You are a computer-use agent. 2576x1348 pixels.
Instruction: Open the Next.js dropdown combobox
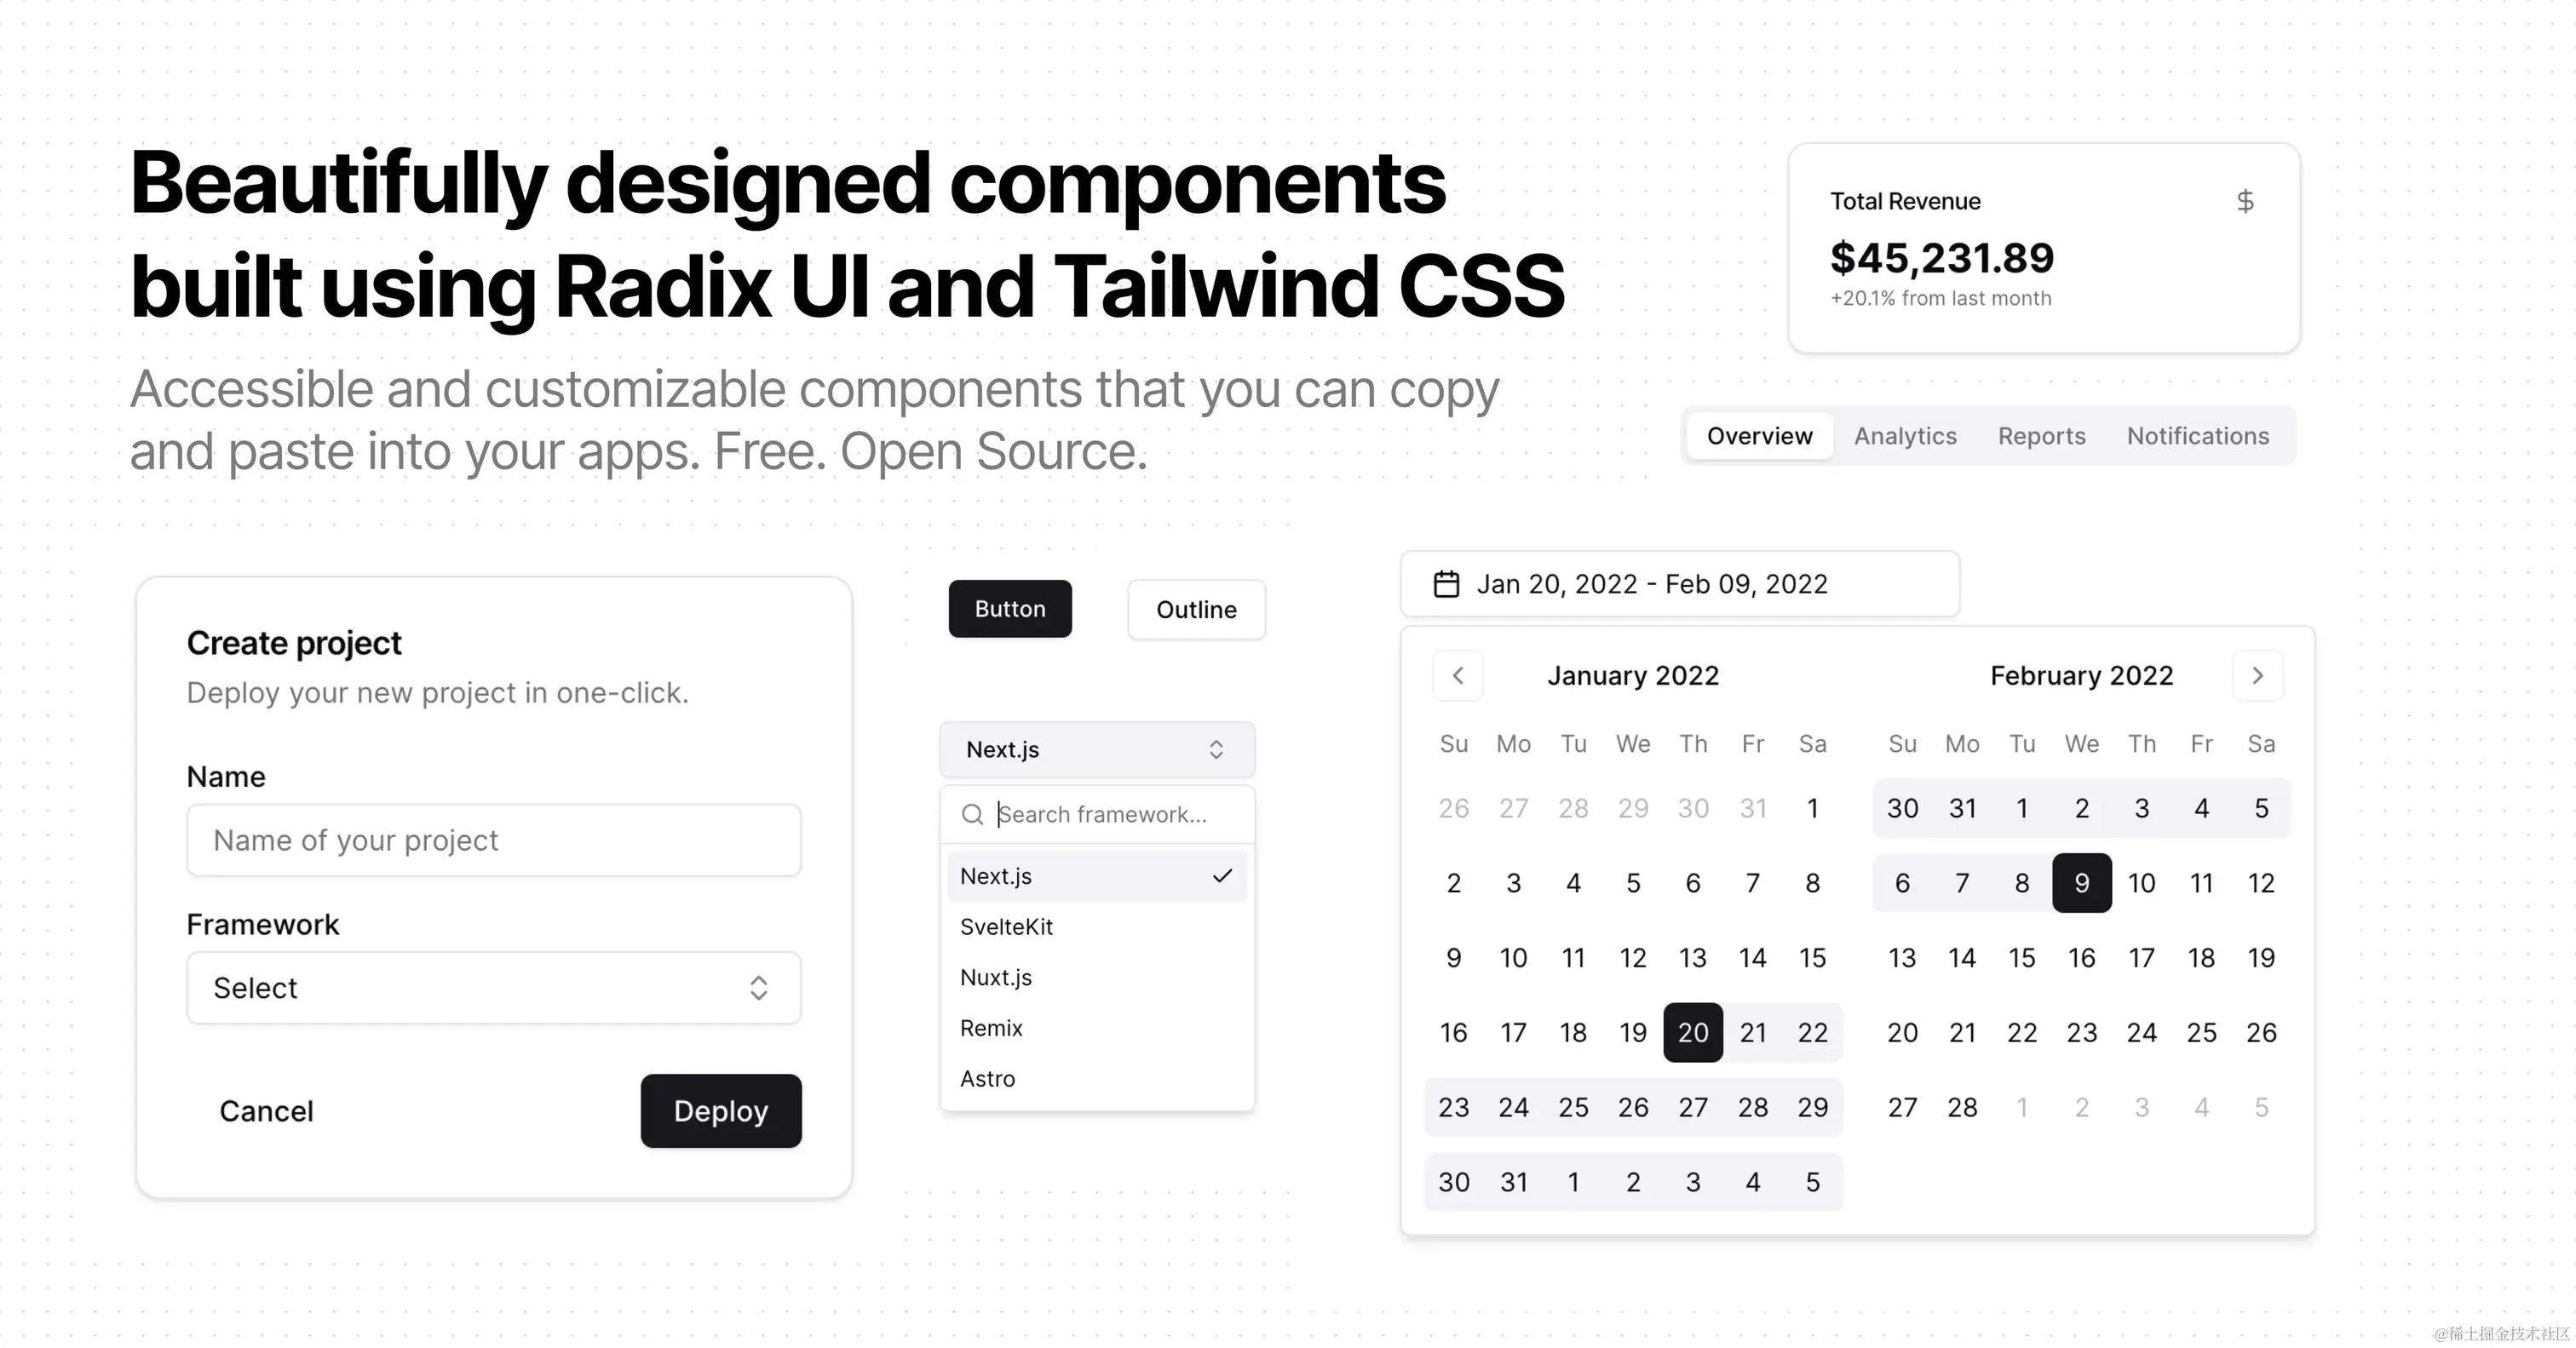tap(1095, 749)
